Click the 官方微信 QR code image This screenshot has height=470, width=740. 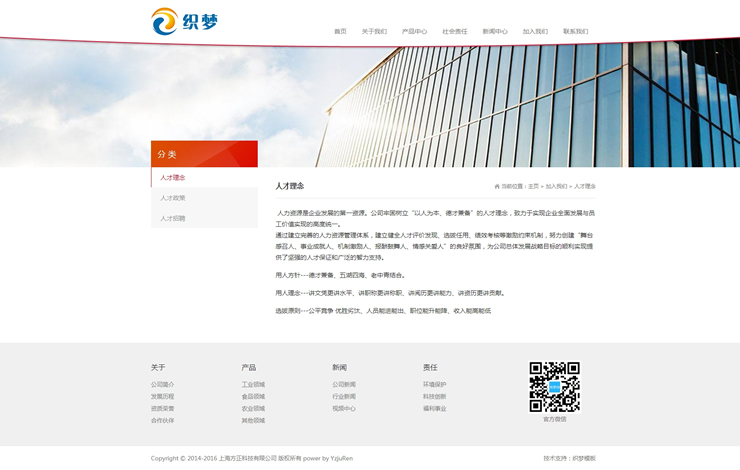point(554,386)
